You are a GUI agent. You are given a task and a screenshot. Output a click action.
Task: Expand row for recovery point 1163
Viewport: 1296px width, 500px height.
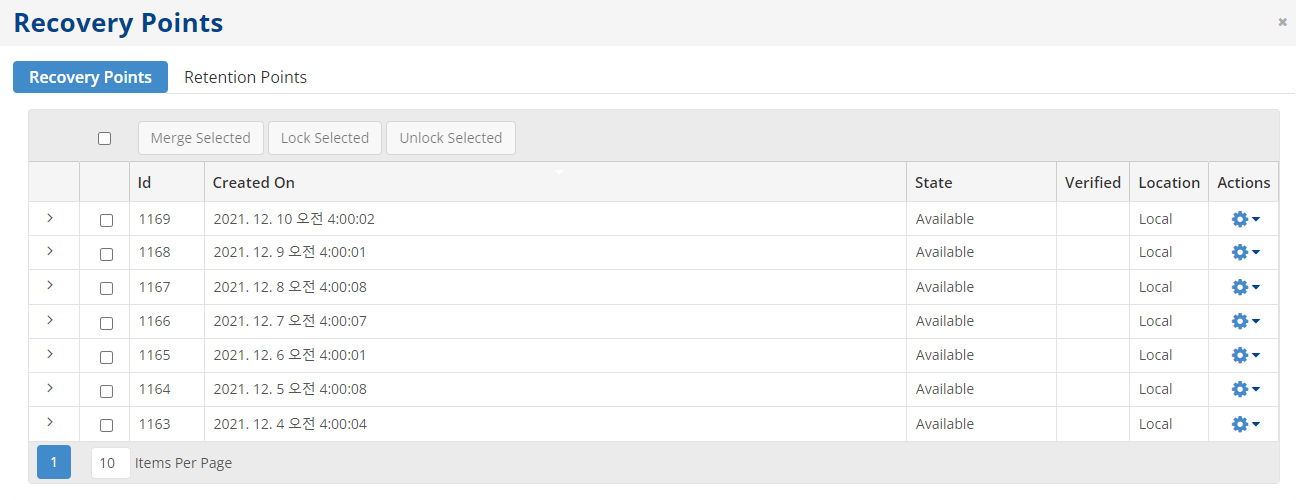50,422
